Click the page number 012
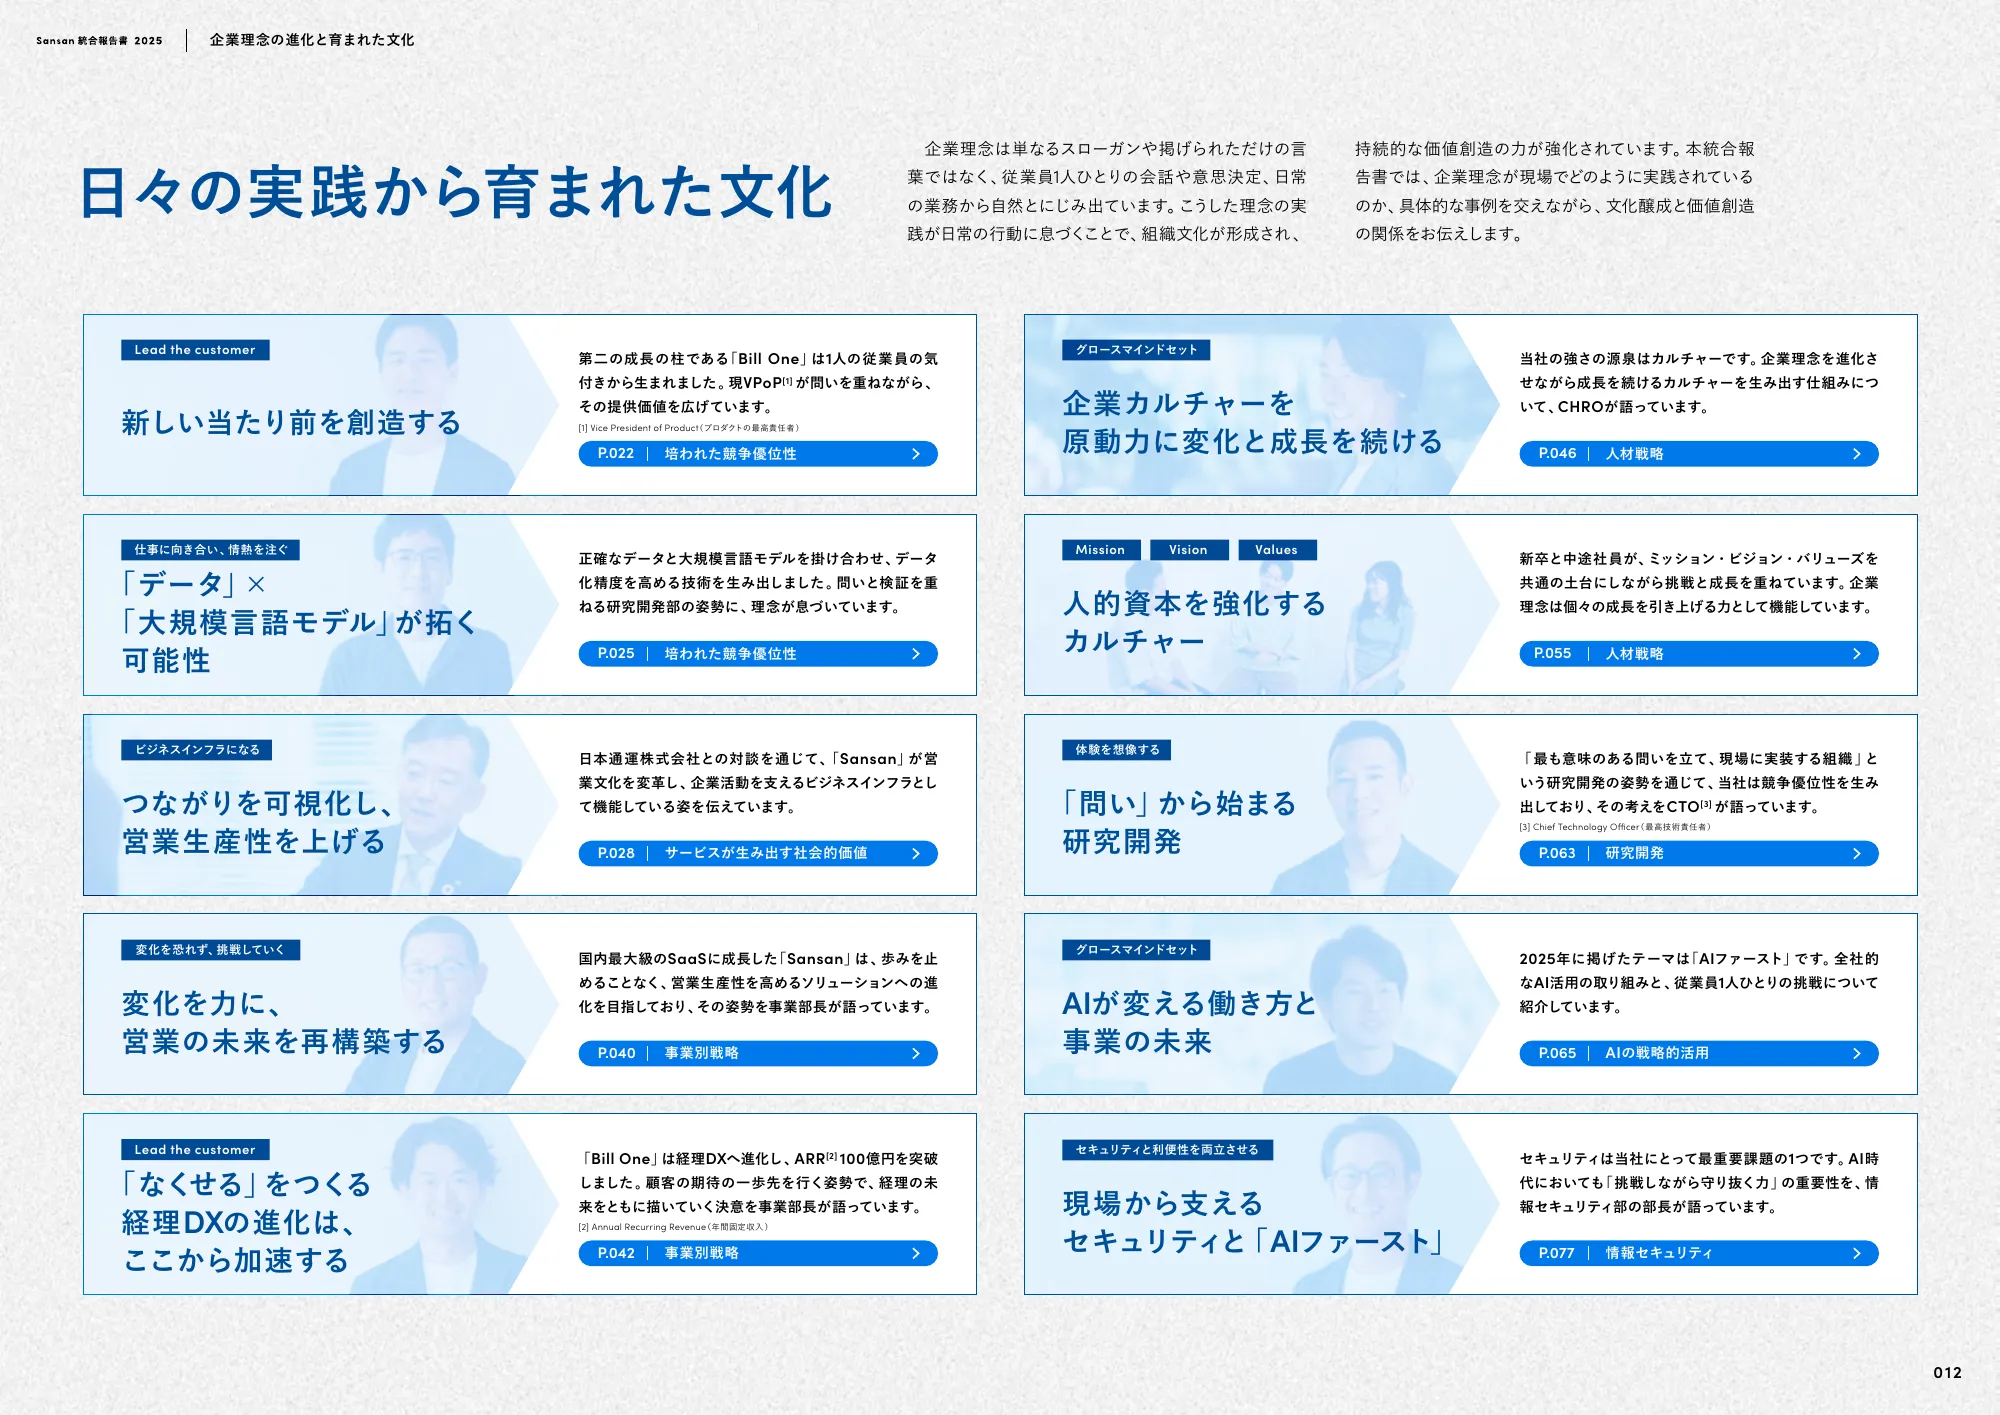This screenshot has width=2000, height=1415. (1948, 1372)
